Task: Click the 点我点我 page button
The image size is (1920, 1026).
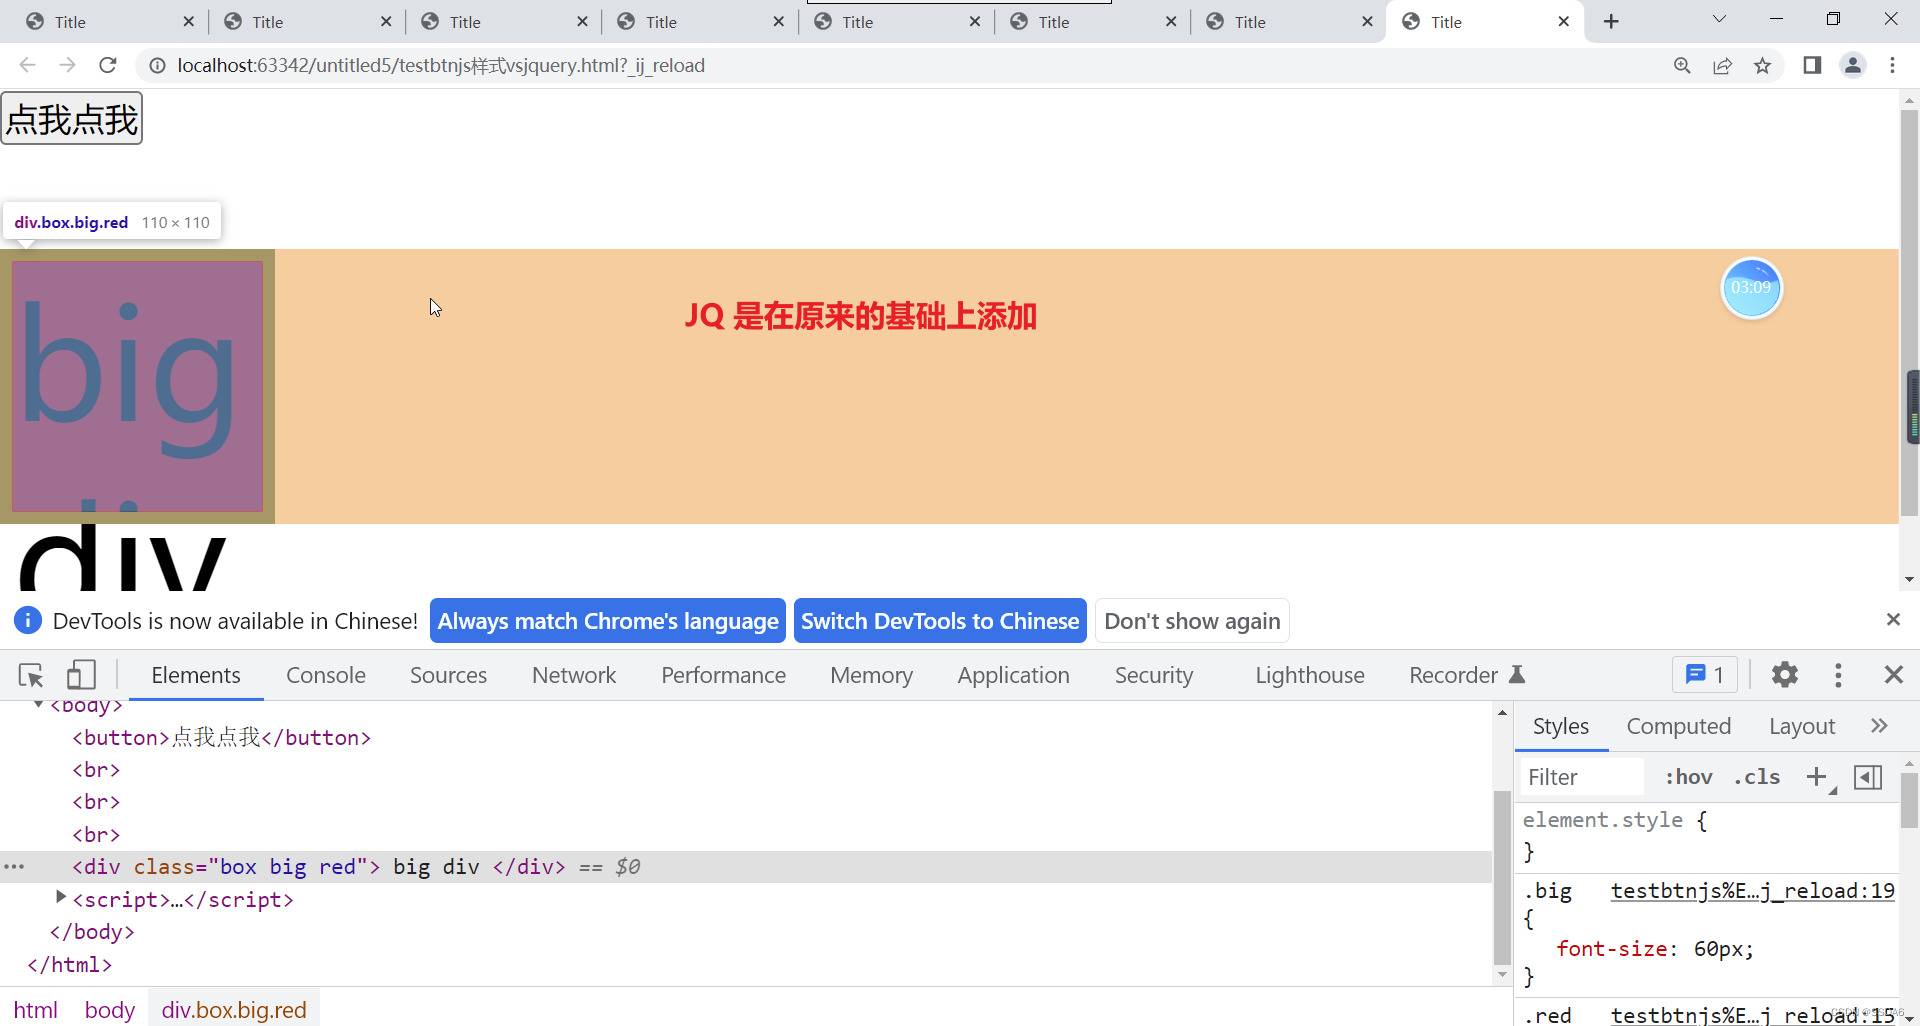Action: pos(72,118)
